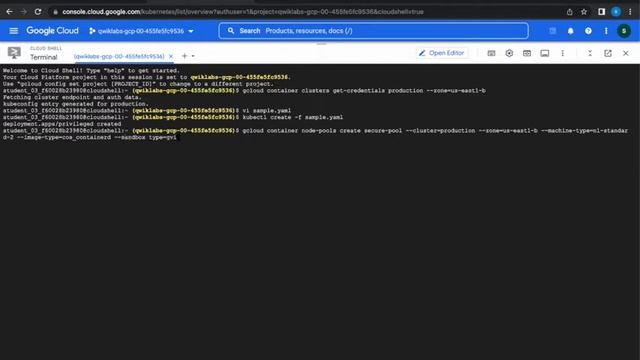Click the Cloud Shell terminal logo icon
The height and width of the screenshot is (360, 640).
pos(14,53)
